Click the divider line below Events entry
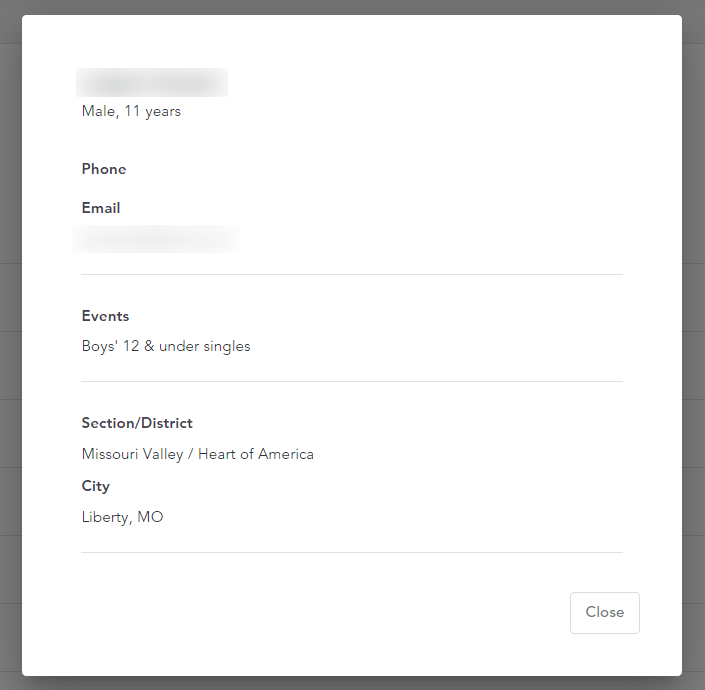 pos(352,381)
